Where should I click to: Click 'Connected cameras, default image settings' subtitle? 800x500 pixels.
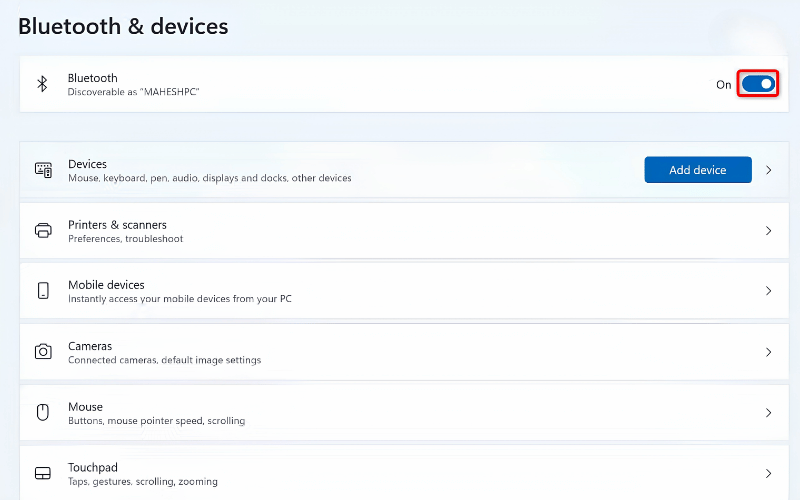[164, 360]
